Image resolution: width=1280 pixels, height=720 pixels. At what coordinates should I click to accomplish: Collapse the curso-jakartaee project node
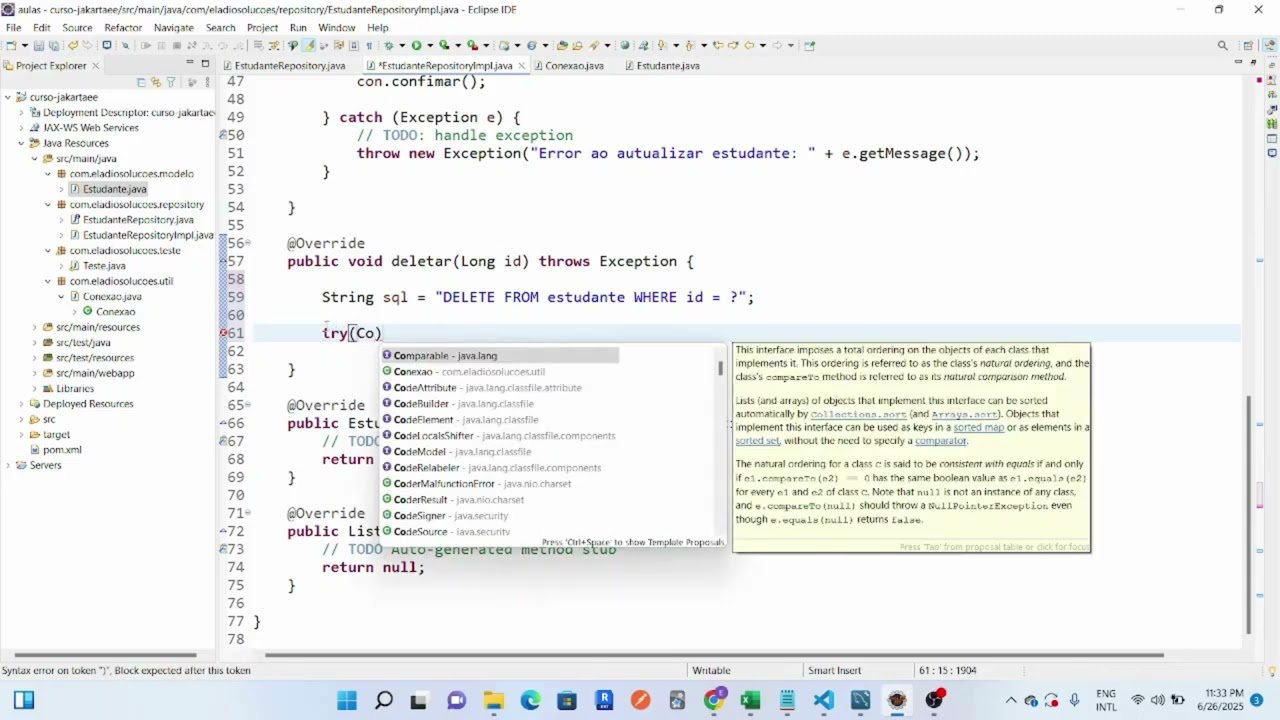click(8, 97)
